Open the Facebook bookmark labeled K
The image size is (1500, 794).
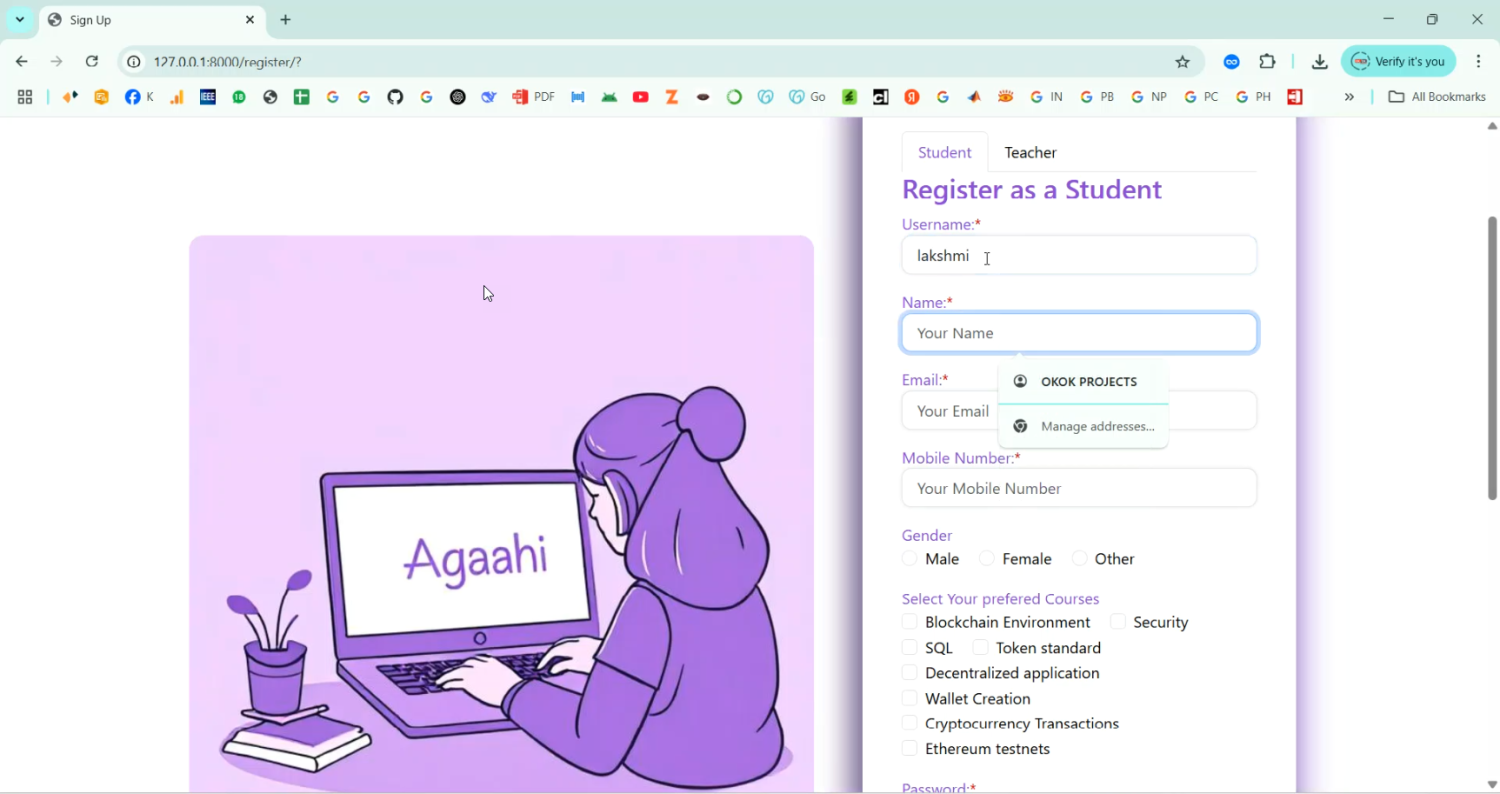coord(138,96)
